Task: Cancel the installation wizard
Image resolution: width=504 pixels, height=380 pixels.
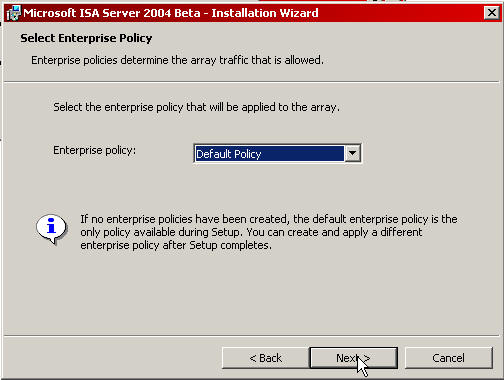Action: pos(448,358)
